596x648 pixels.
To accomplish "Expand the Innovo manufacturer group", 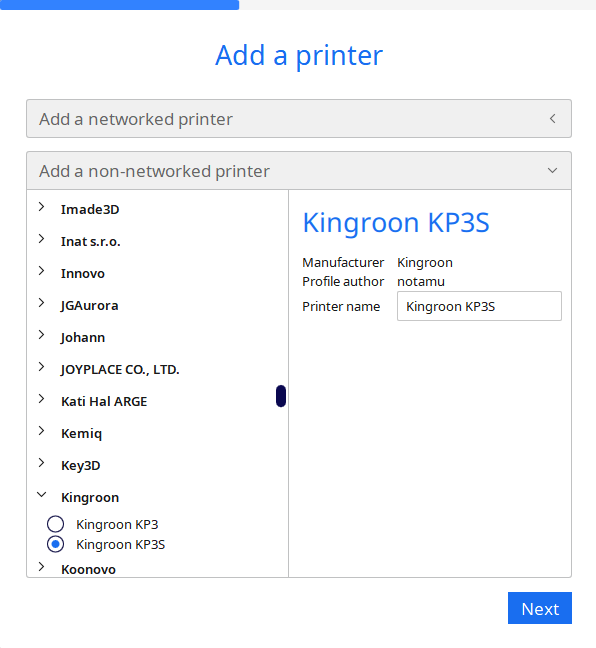I will [x=41, y=271].
